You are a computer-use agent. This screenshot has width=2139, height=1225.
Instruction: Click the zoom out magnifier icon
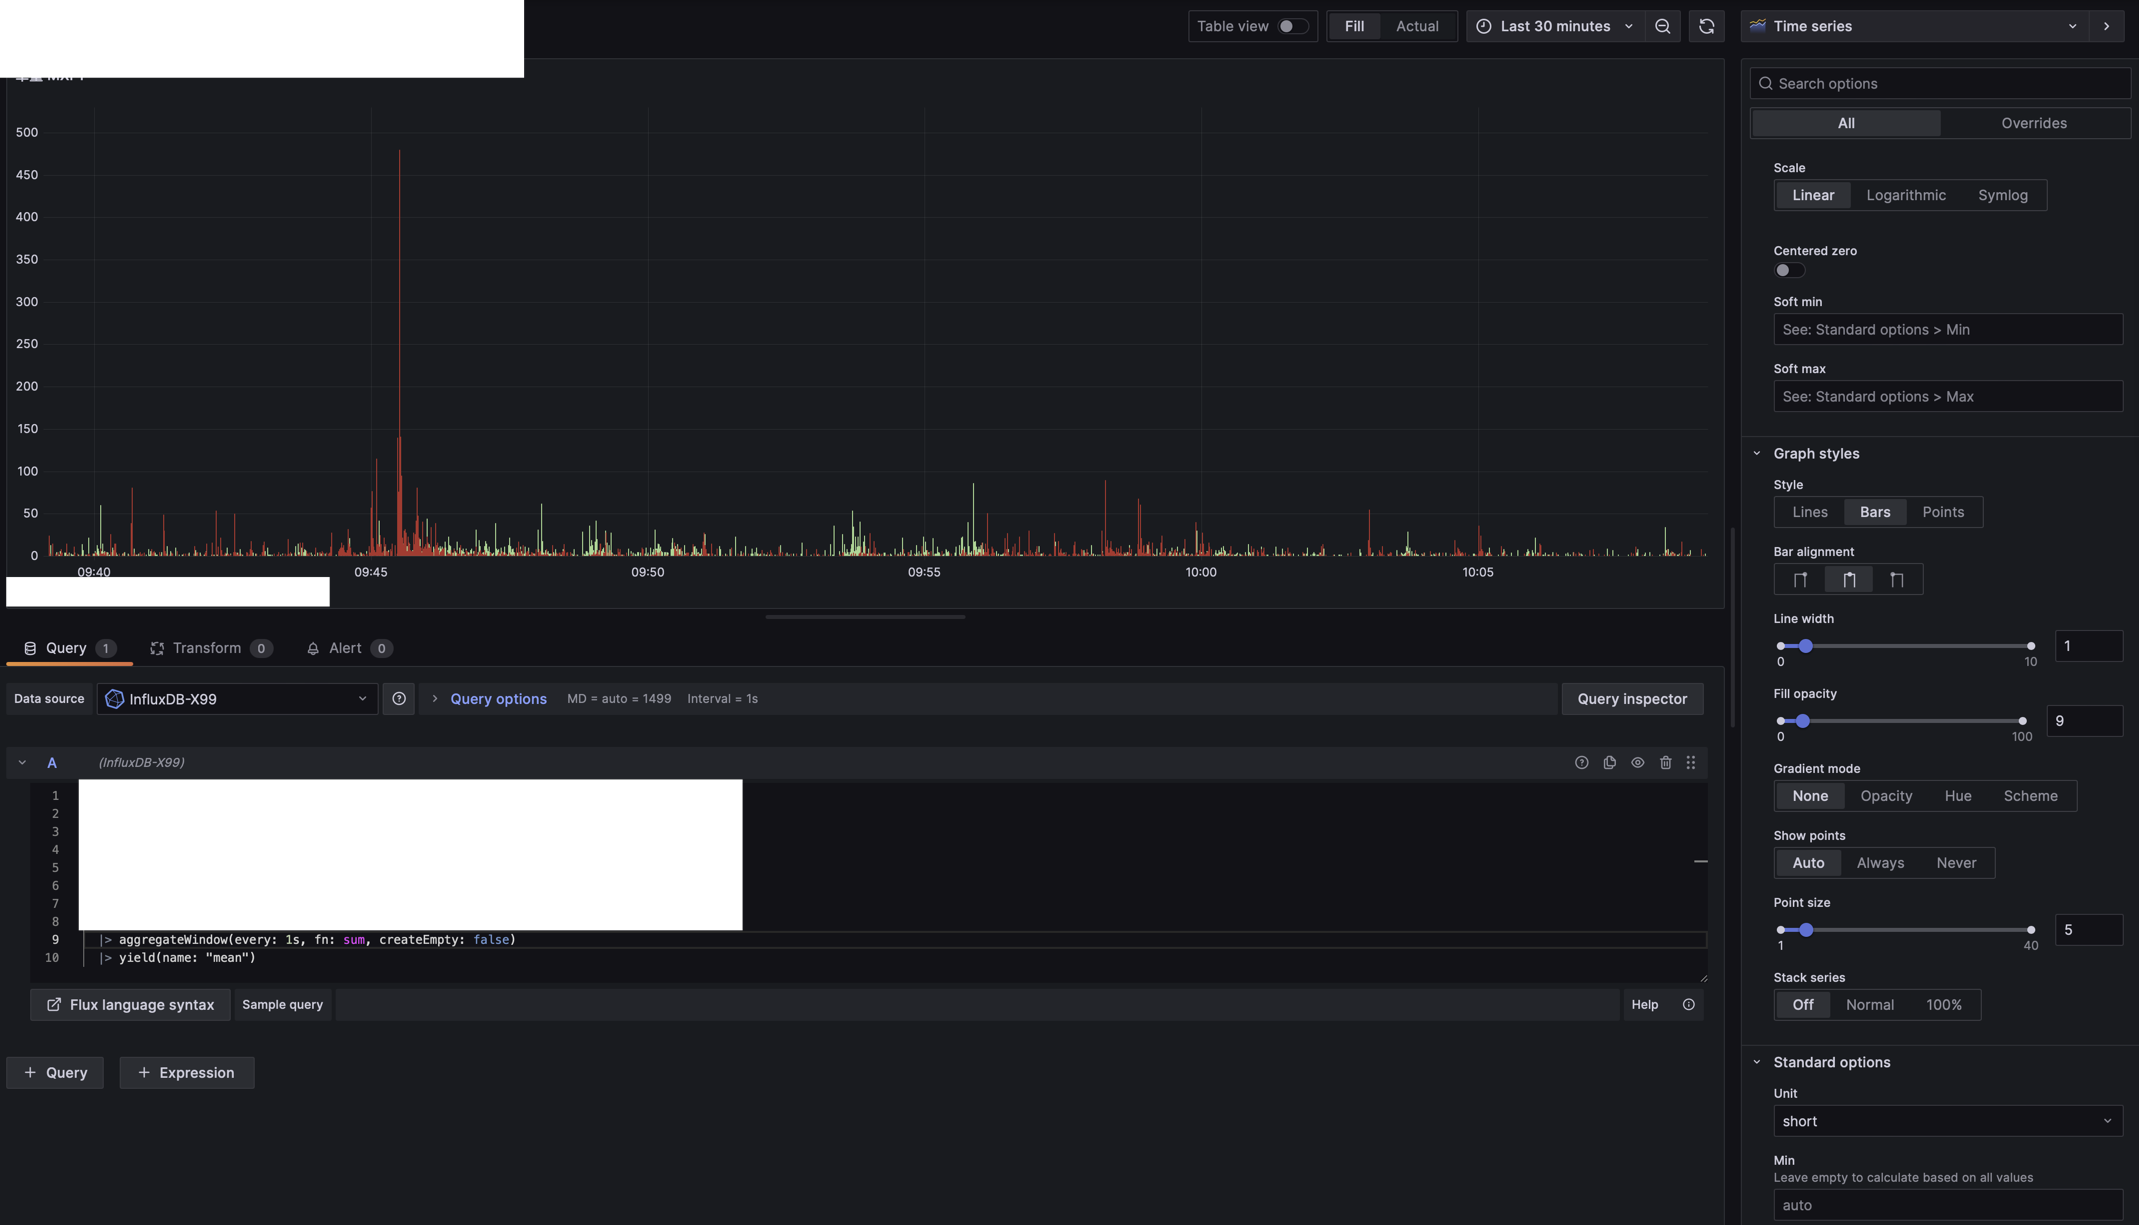tap(1662, 26)
